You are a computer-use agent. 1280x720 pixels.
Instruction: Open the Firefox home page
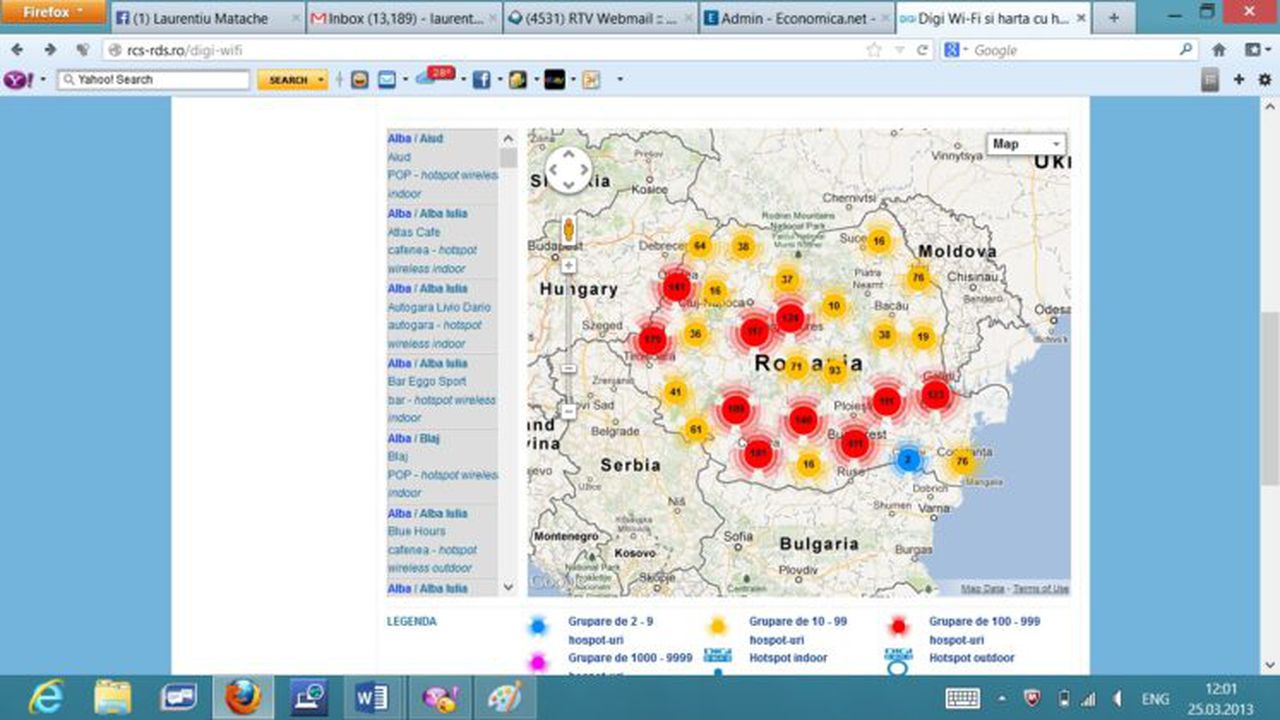pyautogui.click(x=1219, y=50)
